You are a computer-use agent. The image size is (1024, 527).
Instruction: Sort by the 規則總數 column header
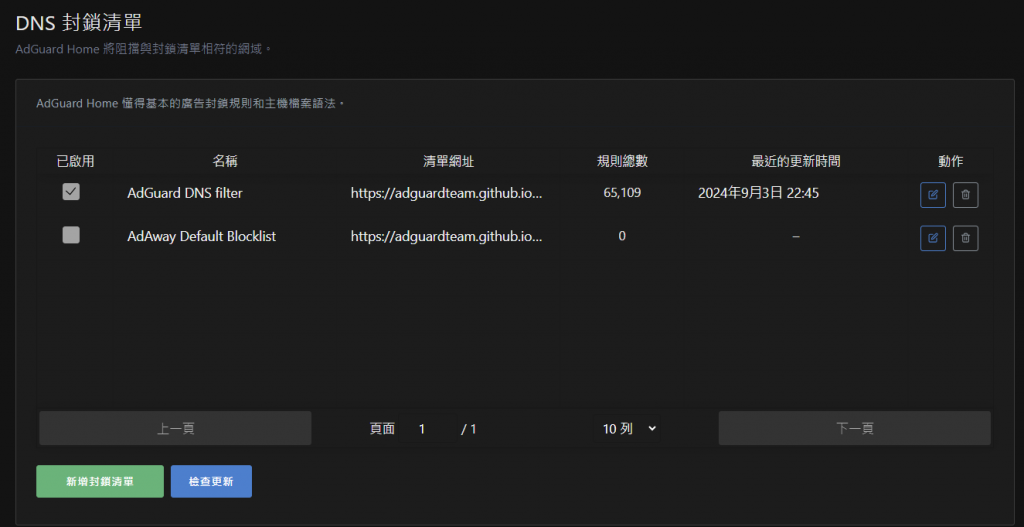point(622,161)
